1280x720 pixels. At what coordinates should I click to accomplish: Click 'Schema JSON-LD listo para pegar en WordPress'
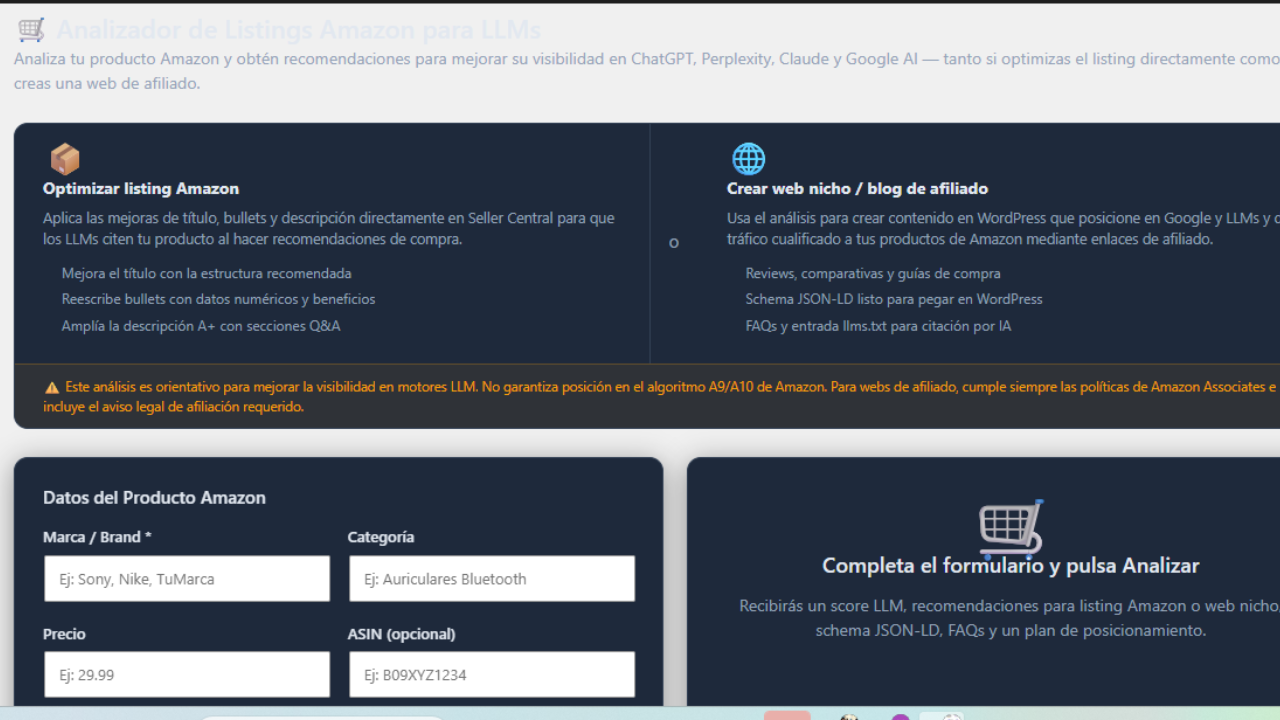point(894,299)
